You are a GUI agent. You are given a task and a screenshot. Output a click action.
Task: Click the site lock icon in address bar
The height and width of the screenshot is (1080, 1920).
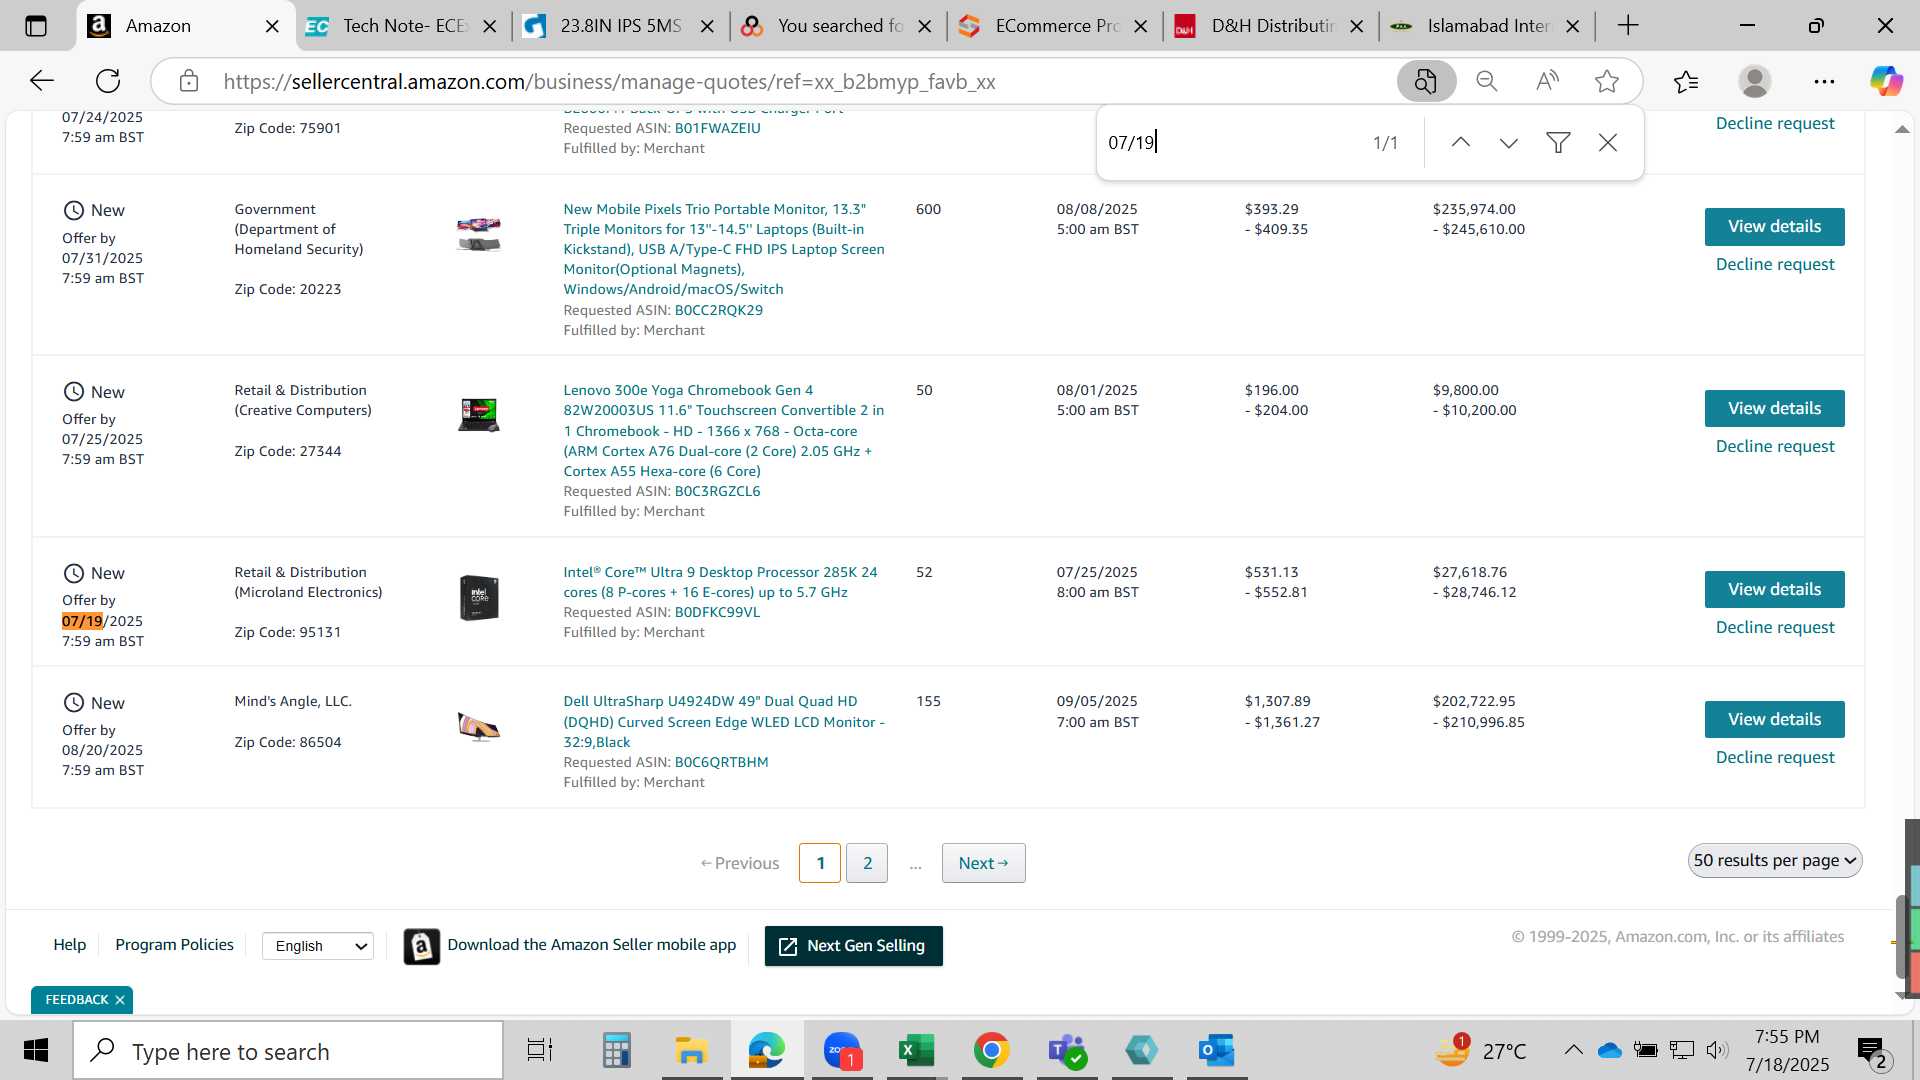tap(189, 81)
